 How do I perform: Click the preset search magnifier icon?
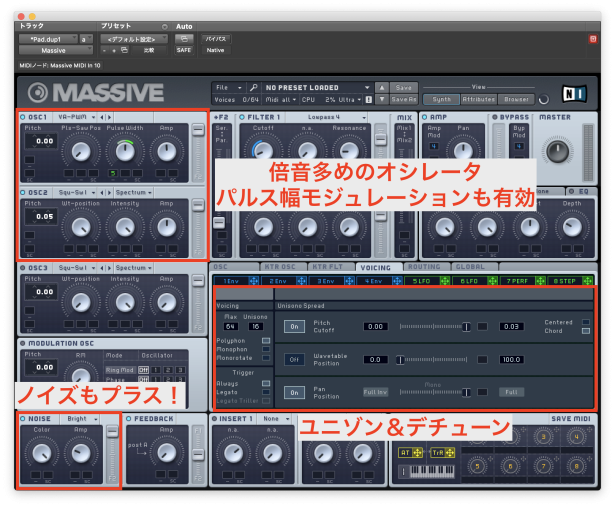[254, 88]
